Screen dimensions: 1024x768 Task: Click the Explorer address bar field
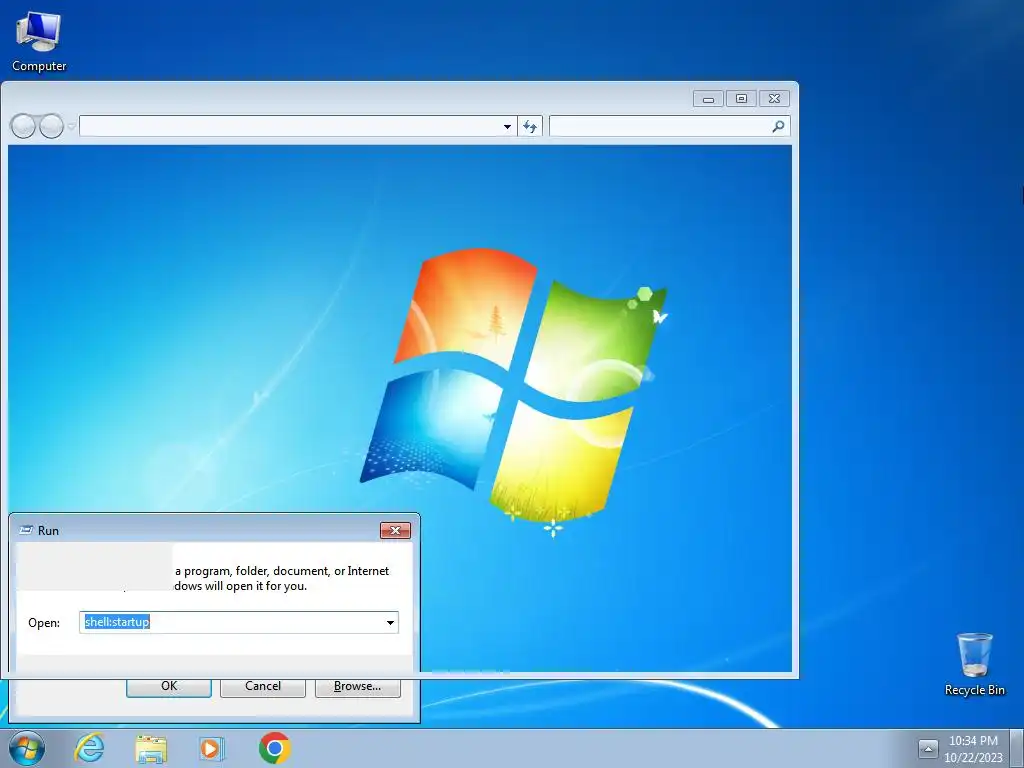[x=291, y=127]
